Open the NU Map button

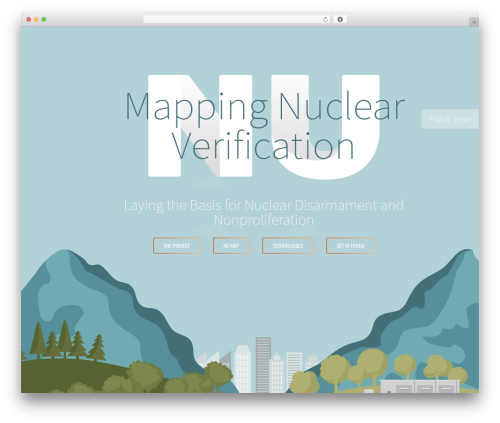point(231,246)
